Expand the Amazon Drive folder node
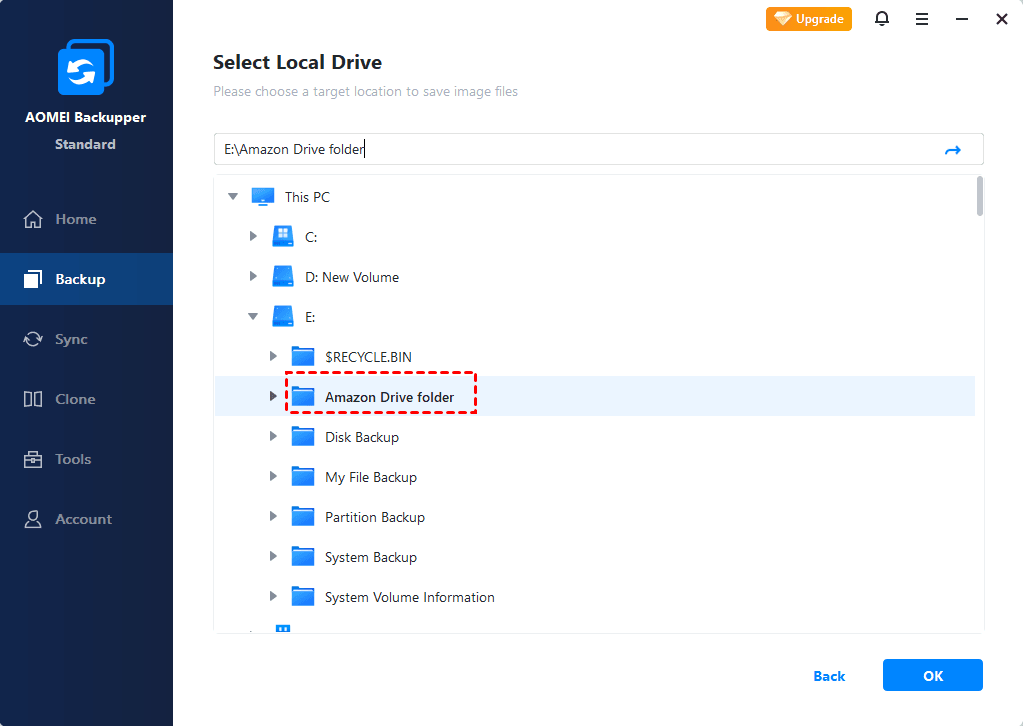1023x726 pixels. pos(273,397)
